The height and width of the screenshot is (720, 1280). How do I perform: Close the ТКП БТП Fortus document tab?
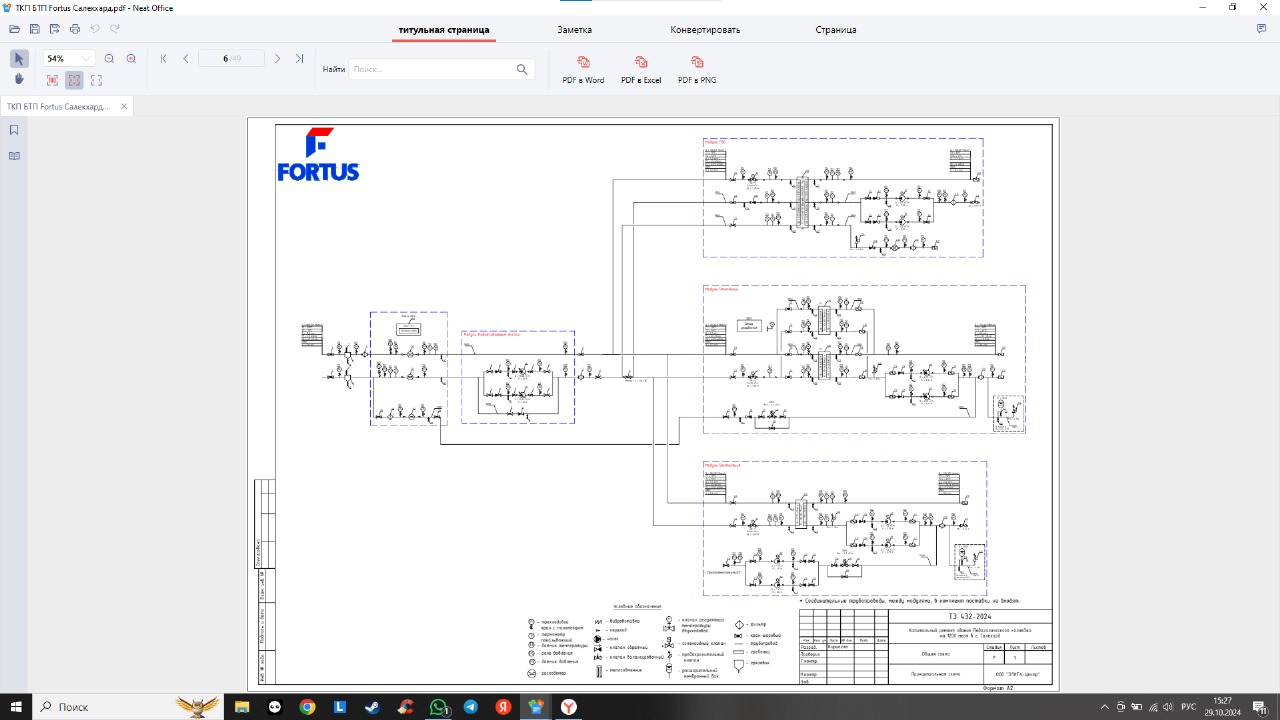point(124,107)
